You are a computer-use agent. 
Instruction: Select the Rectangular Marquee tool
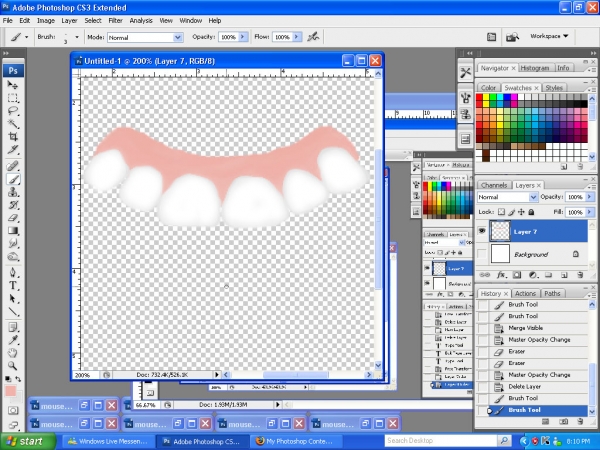click(13, 98)
